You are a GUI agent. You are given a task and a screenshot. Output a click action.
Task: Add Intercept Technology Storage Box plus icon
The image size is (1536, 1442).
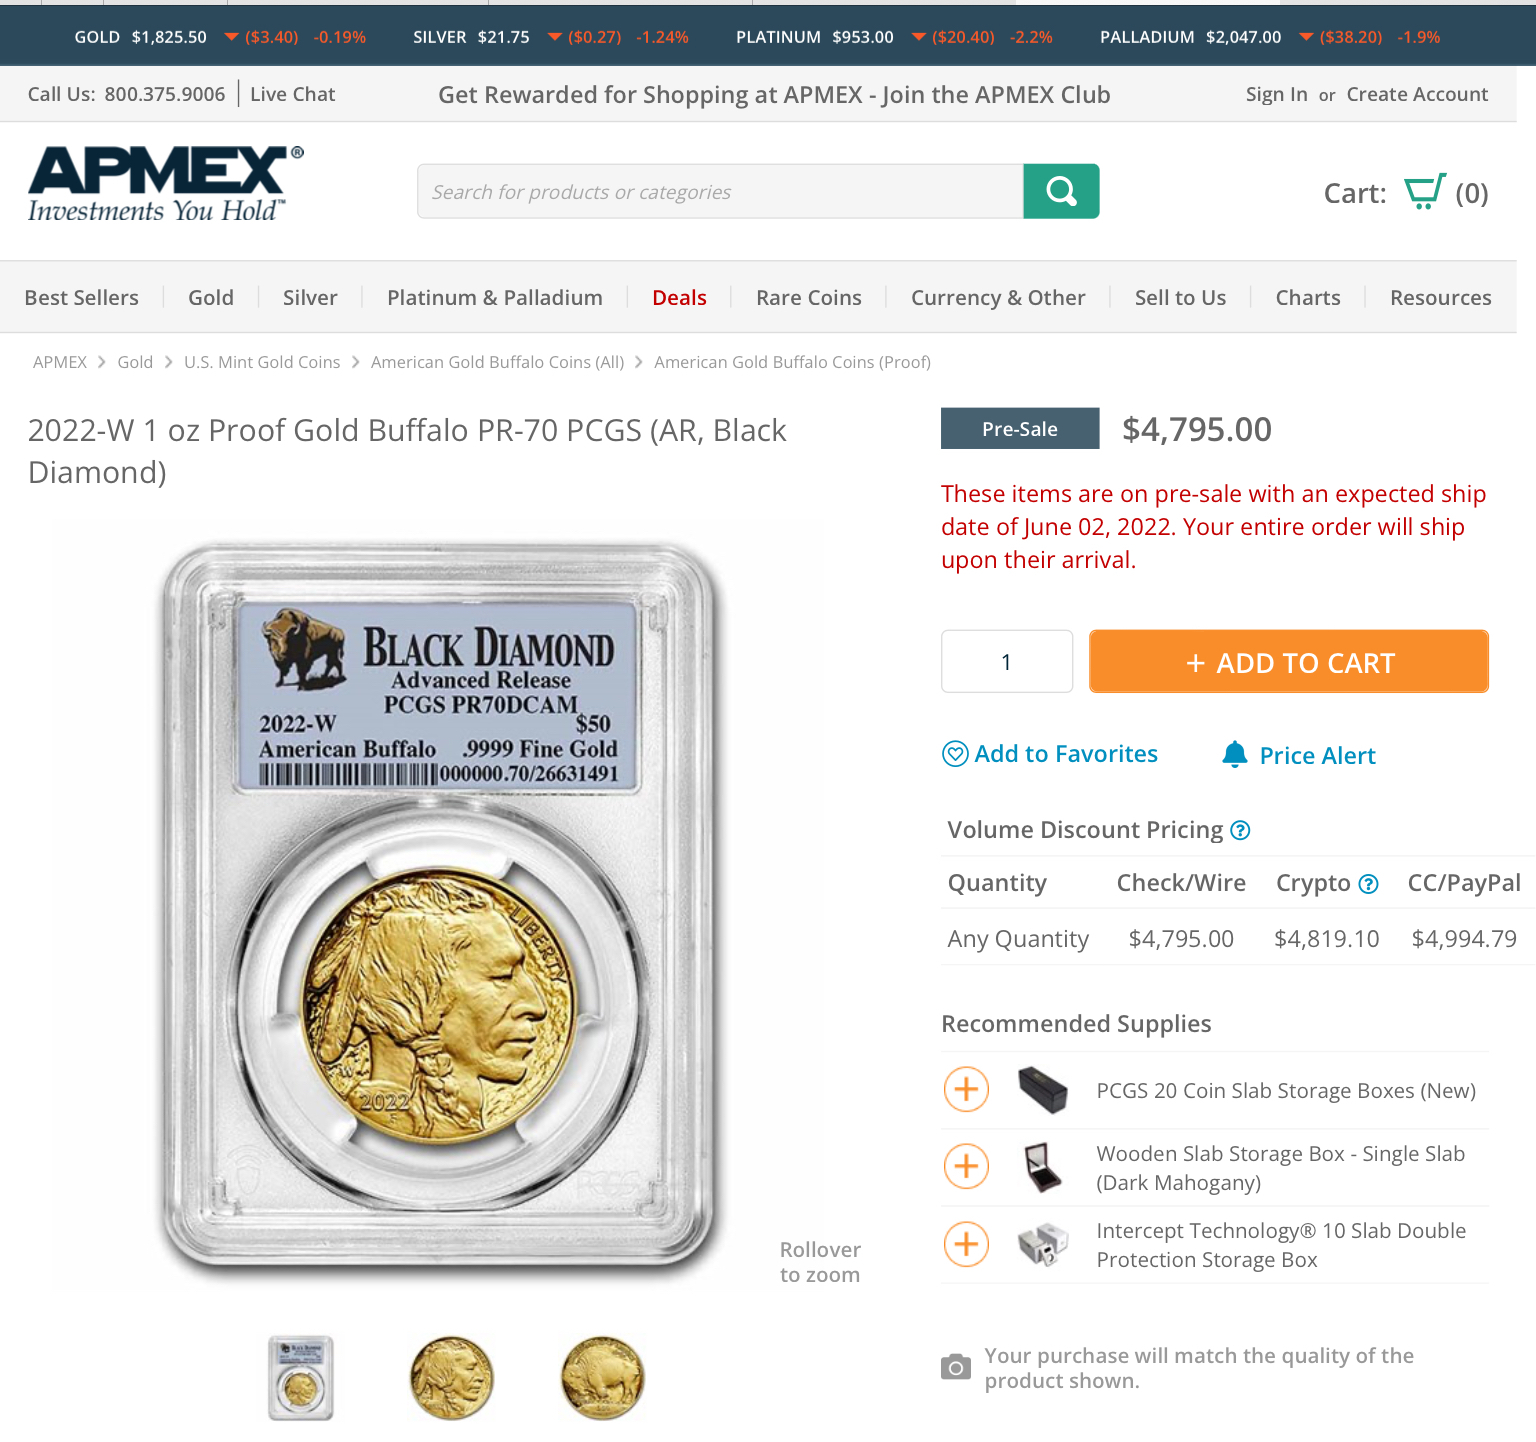[966, 1244]
